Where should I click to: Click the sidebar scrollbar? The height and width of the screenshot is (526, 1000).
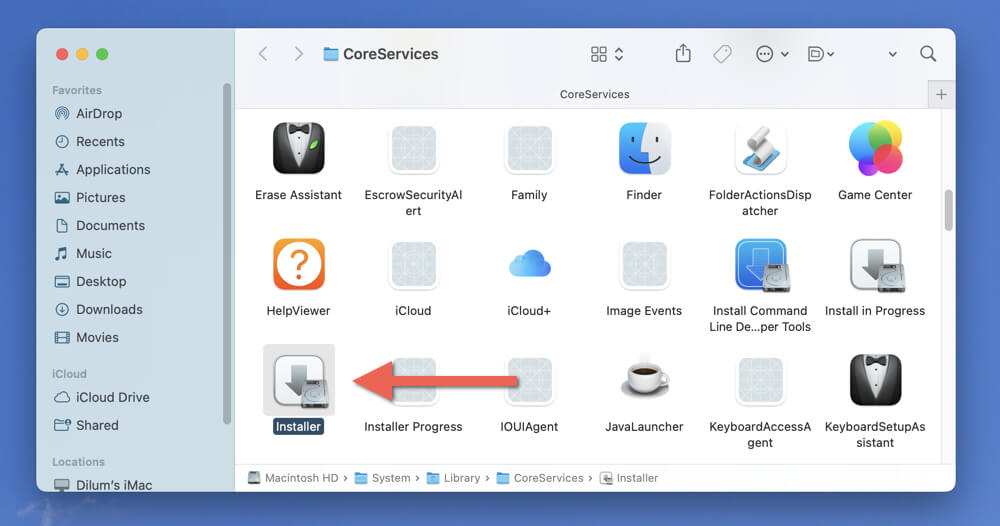pyautogui.click(x=227, y=254)
